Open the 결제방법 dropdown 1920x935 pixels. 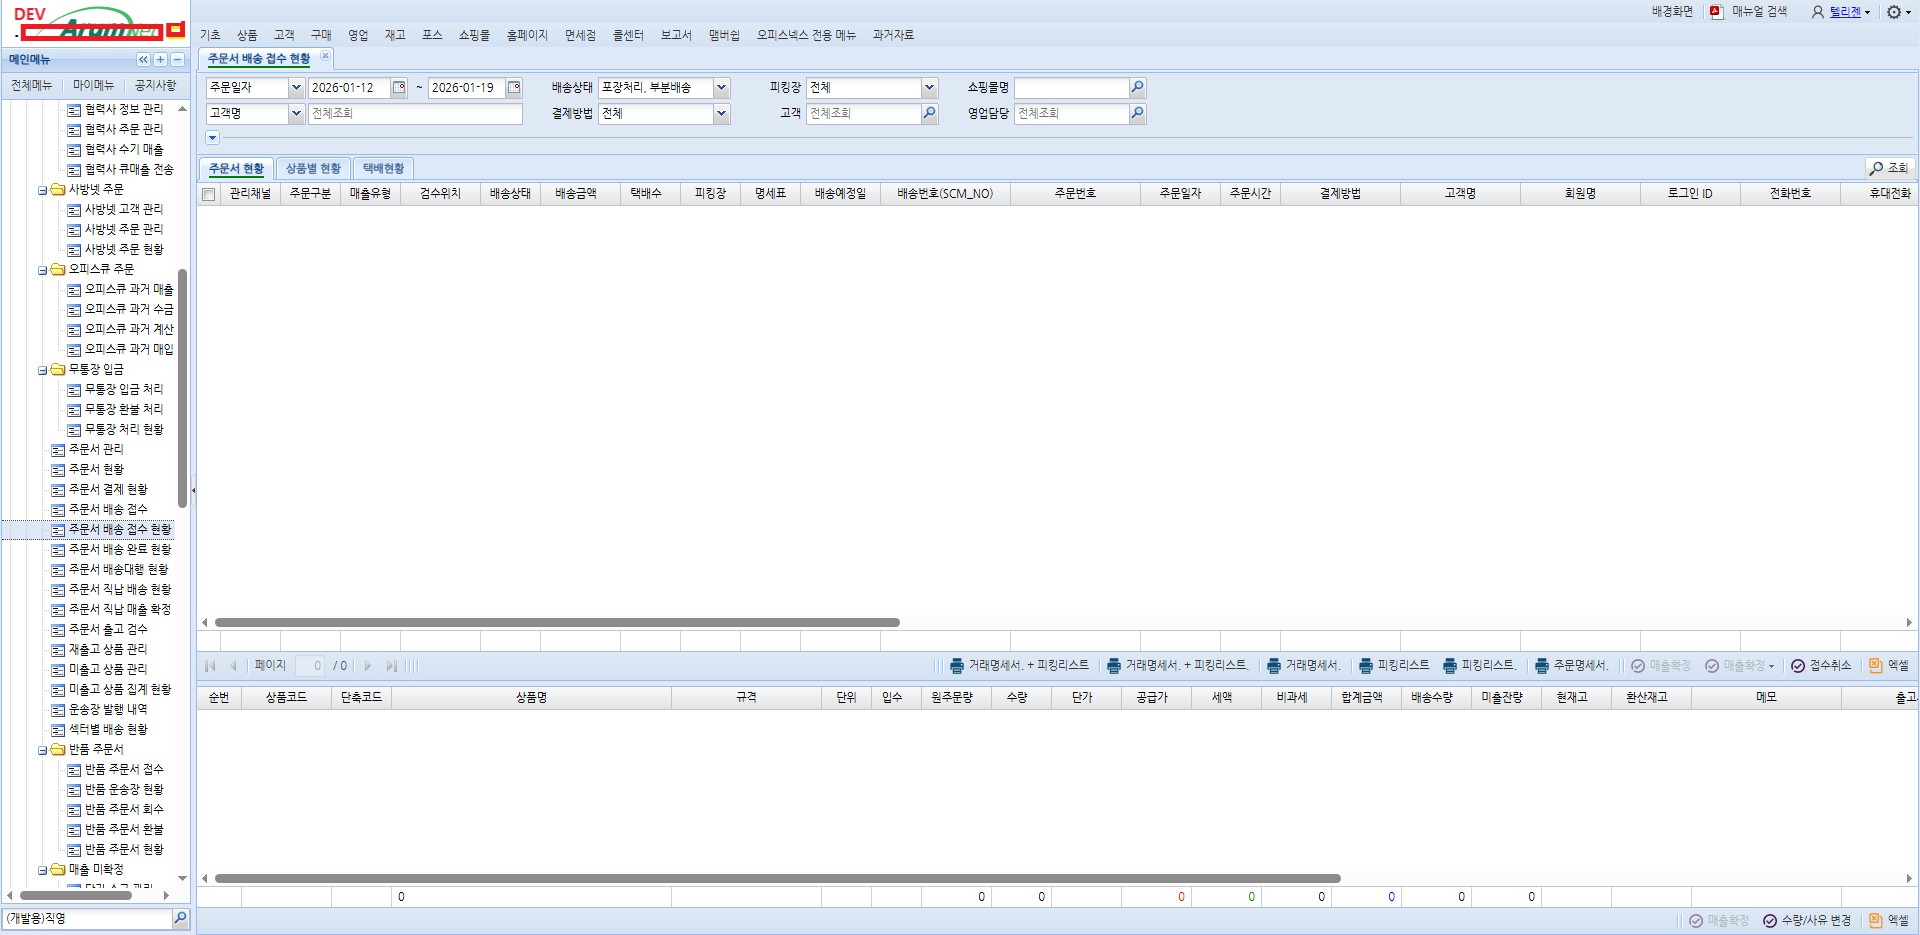[721, 114]
